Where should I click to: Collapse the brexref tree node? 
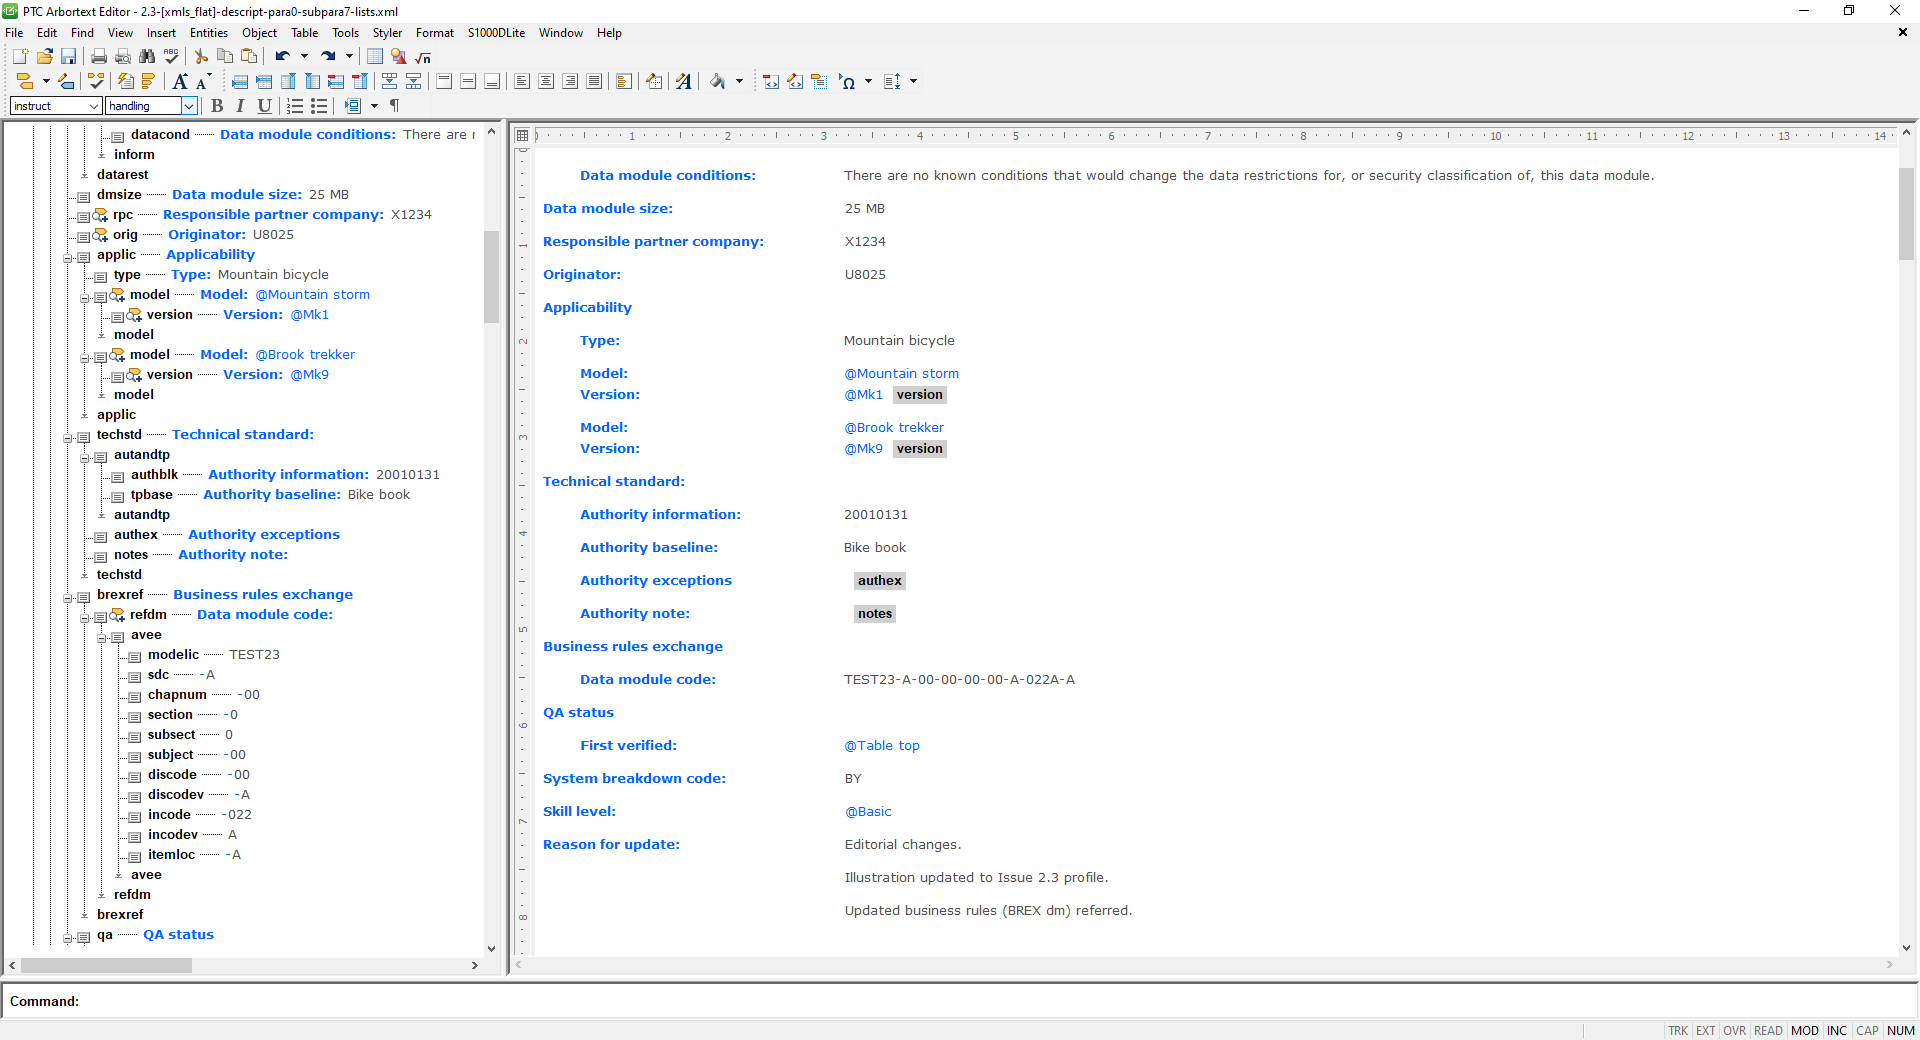pyautogui.click(x=70, y=597)
